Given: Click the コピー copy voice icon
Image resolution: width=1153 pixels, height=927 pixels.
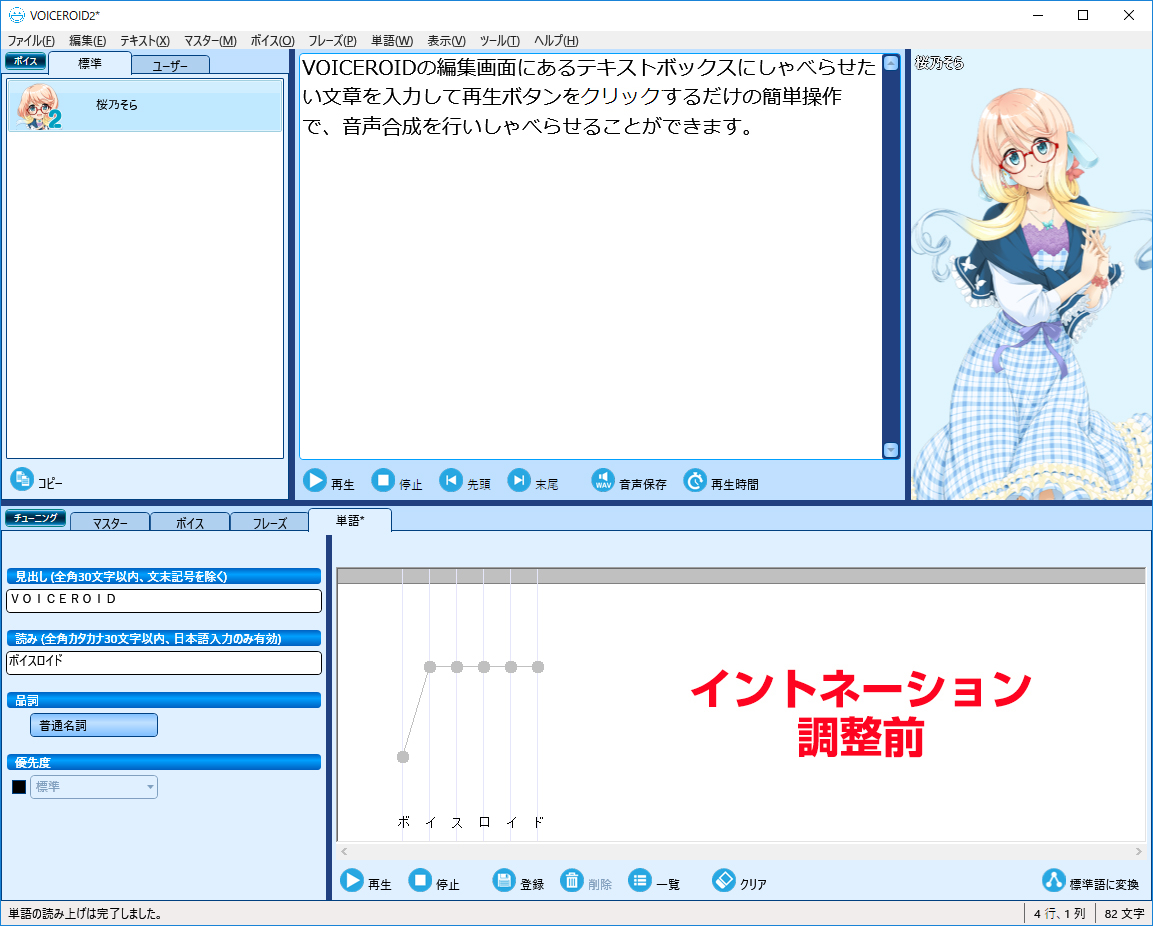Looking at the screenshot, I should 22,479.
